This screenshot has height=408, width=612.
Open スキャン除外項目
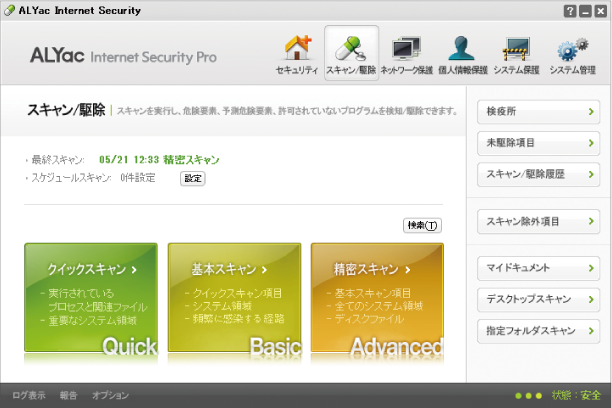538,221
